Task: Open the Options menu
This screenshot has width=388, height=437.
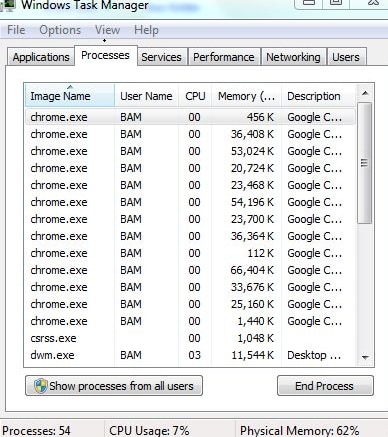Action: [x=60, y=30]
